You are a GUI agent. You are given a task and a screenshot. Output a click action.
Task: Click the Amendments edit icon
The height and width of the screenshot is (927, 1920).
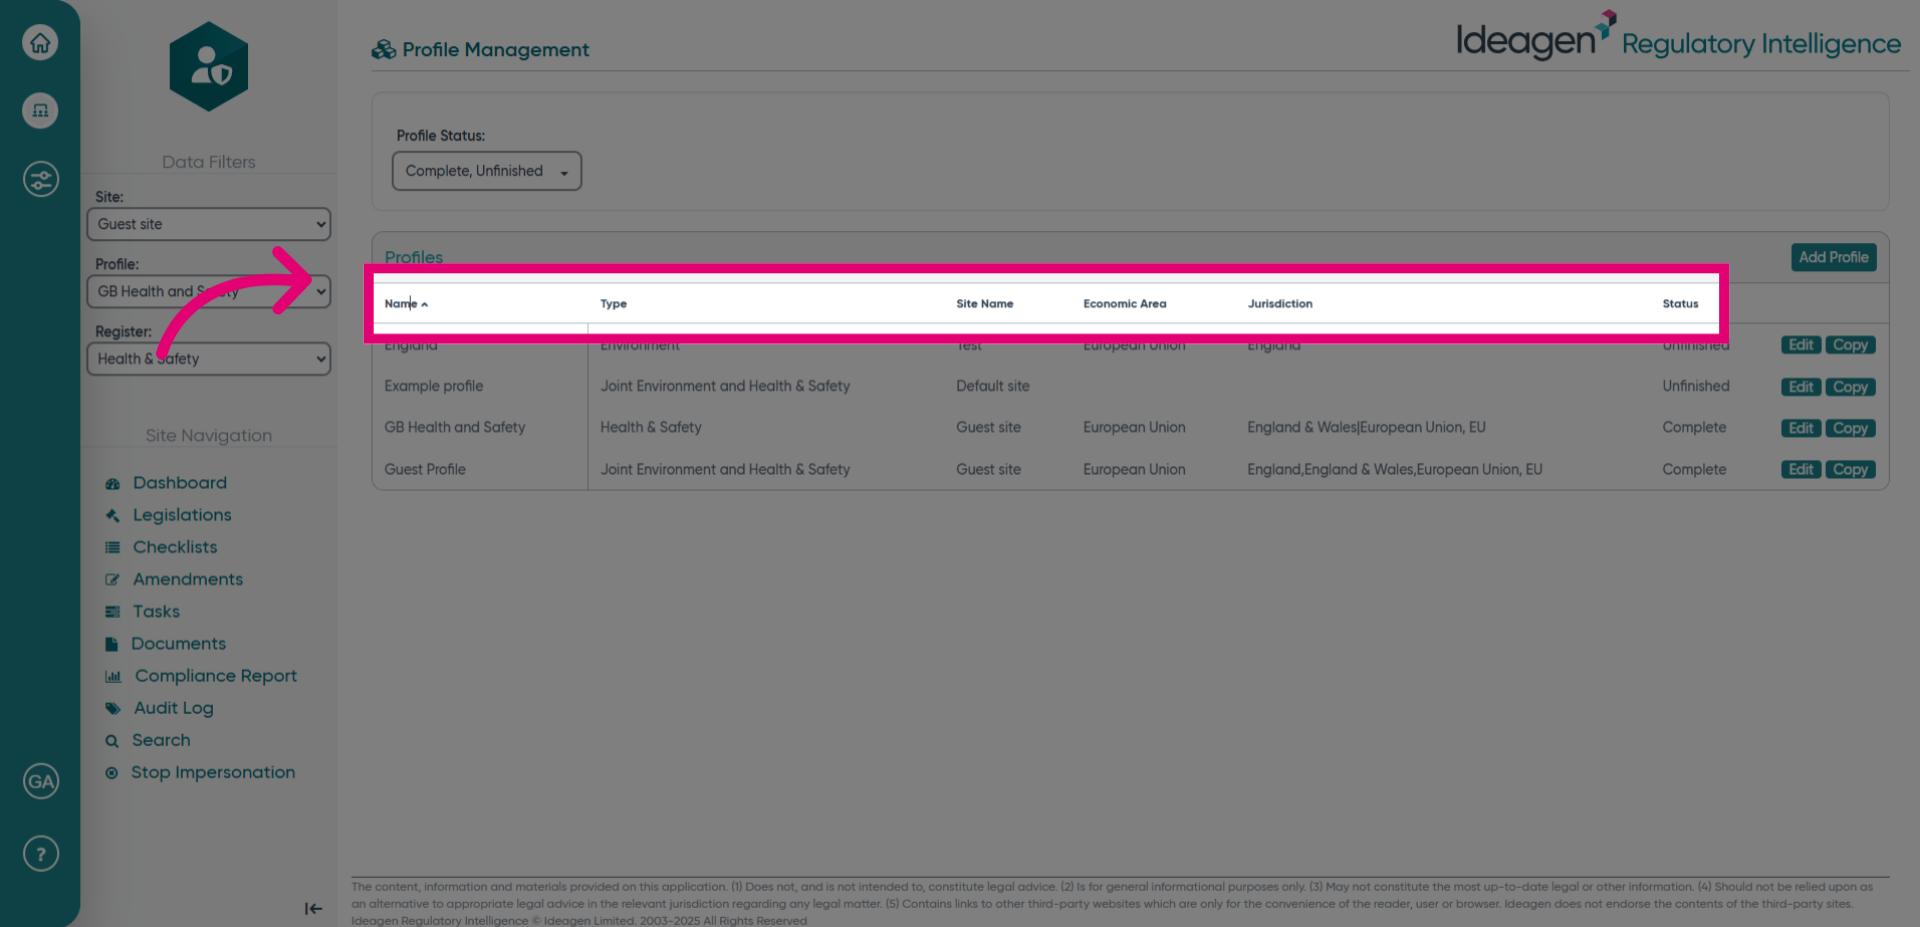pos(112,580)
